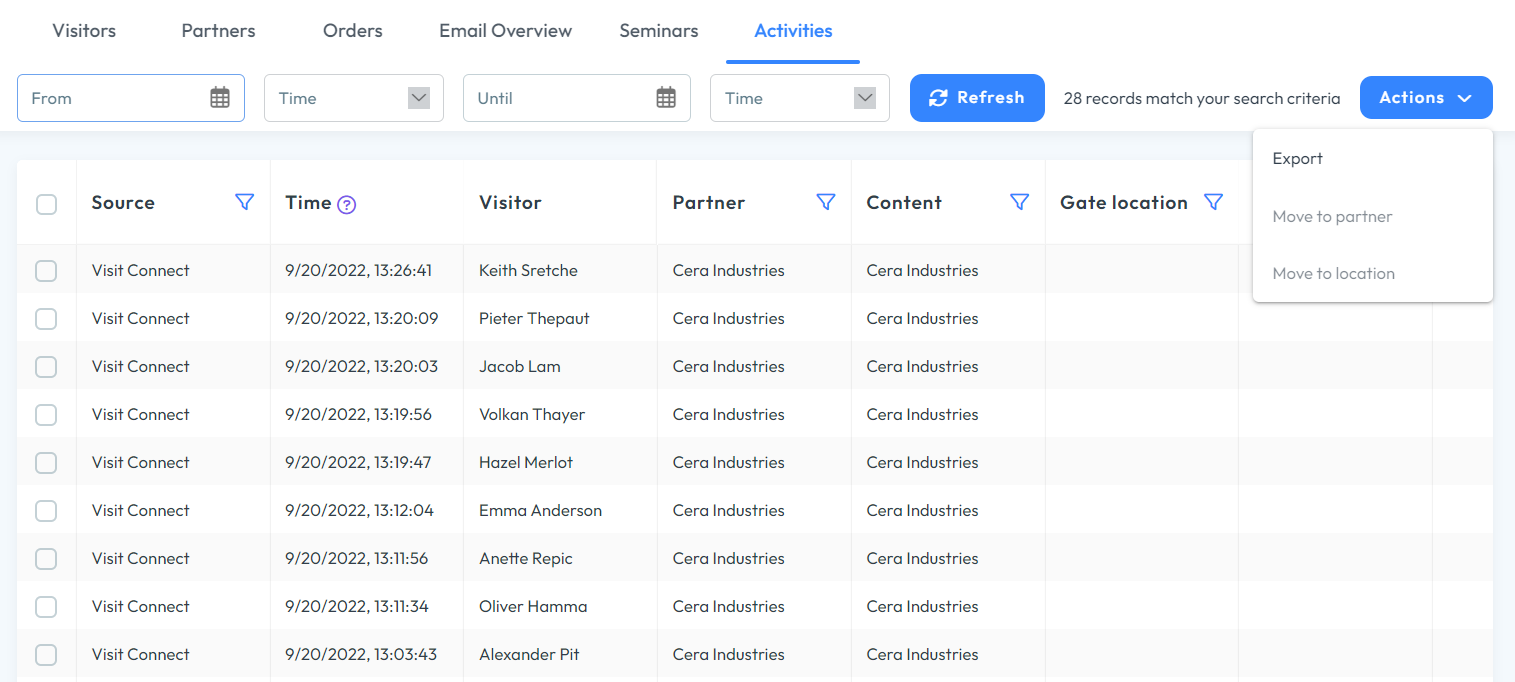Expand the Actions dropdown

1426,97
